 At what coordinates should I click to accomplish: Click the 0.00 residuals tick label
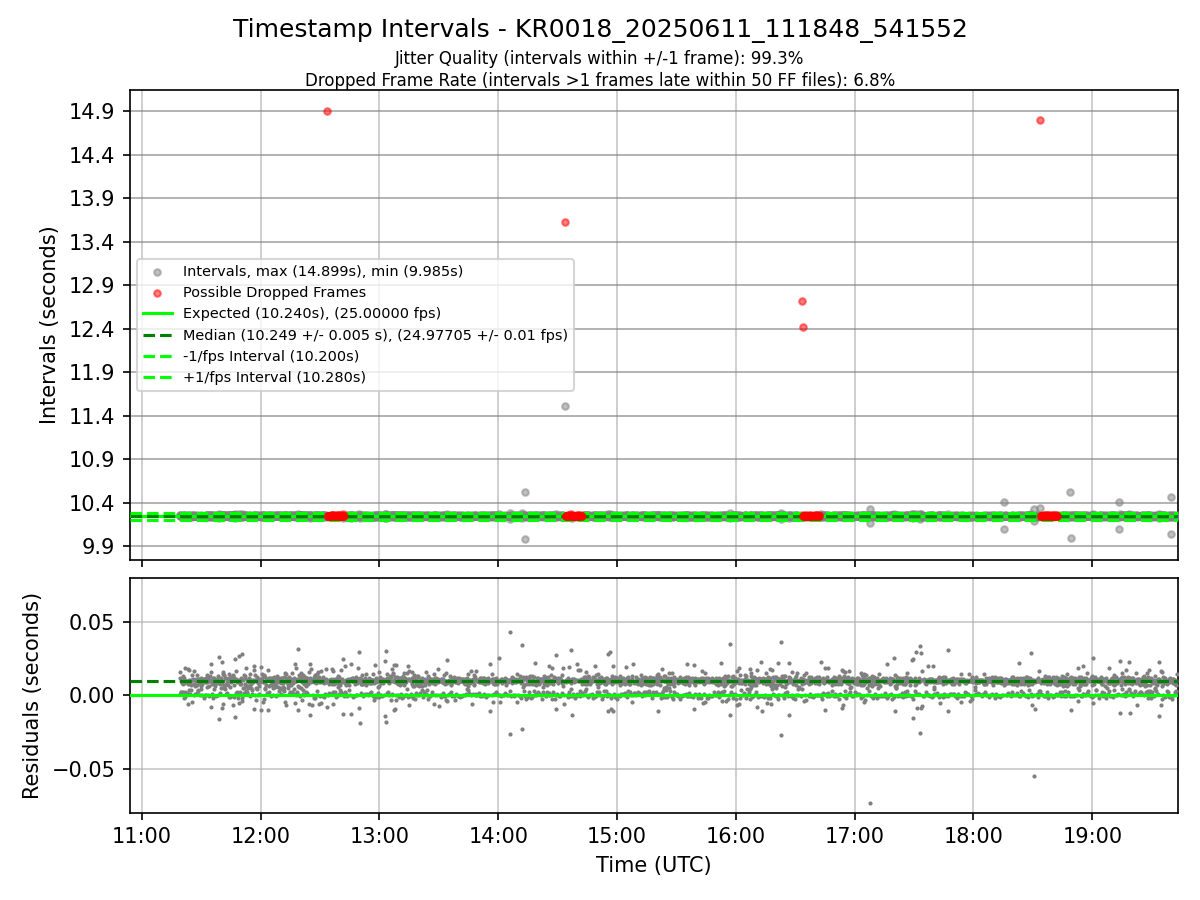coord(91,695)
